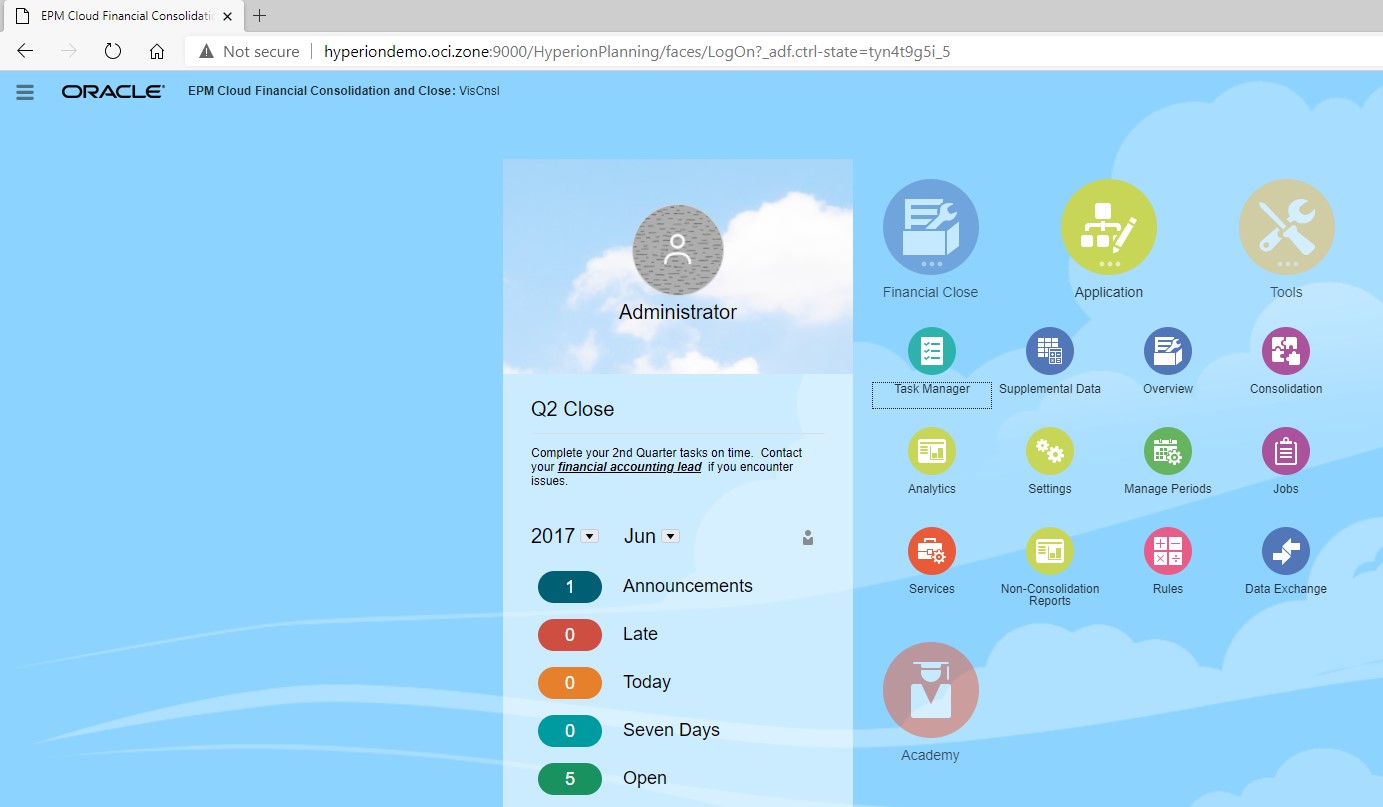Open the Tools cluster icon
The height and width of the screenshot is (807, 1383).
(x=1286, y=227)
